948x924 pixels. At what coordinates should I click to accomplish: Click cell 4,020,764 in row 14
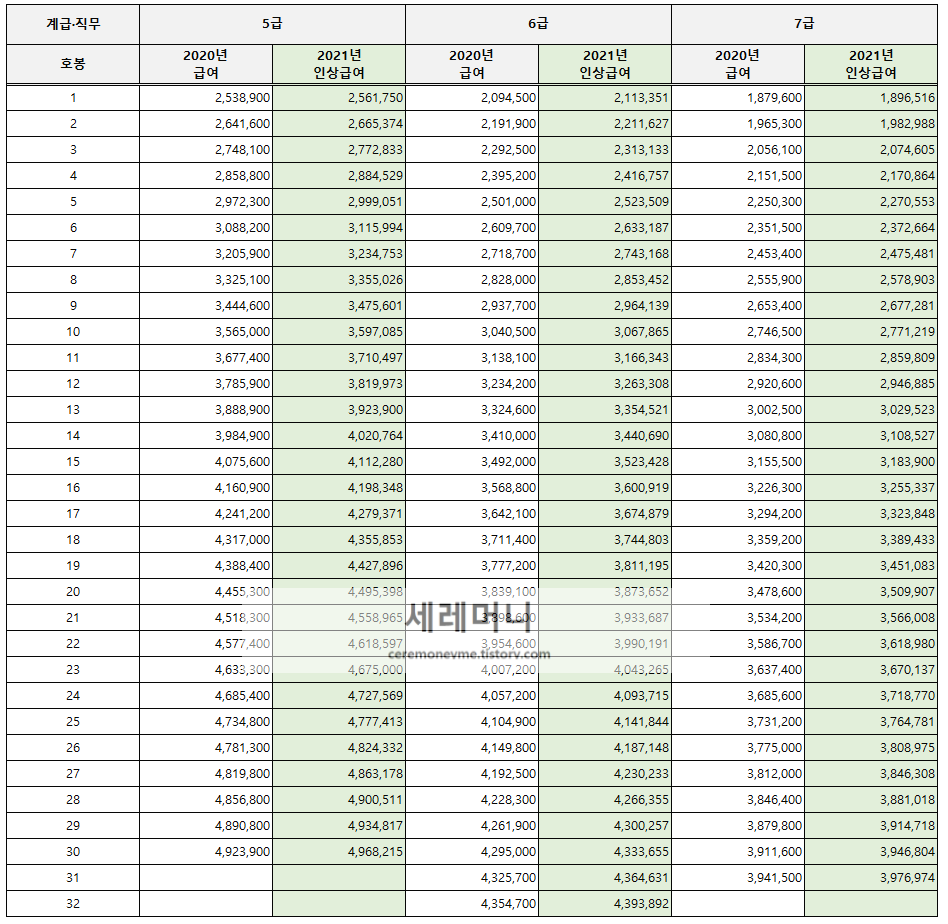[339, 436]
